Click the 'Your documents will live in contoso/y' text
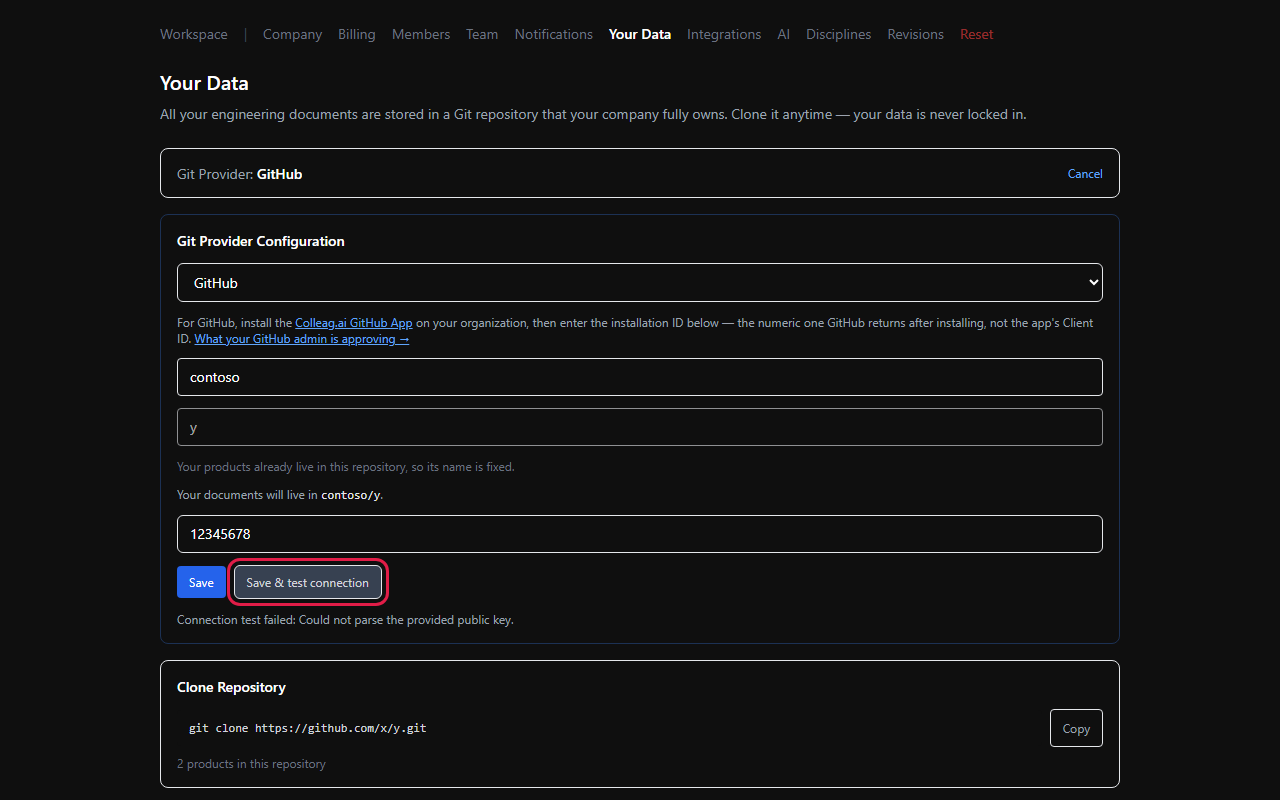The image size is (1280, 800). (x=280, y=495)
